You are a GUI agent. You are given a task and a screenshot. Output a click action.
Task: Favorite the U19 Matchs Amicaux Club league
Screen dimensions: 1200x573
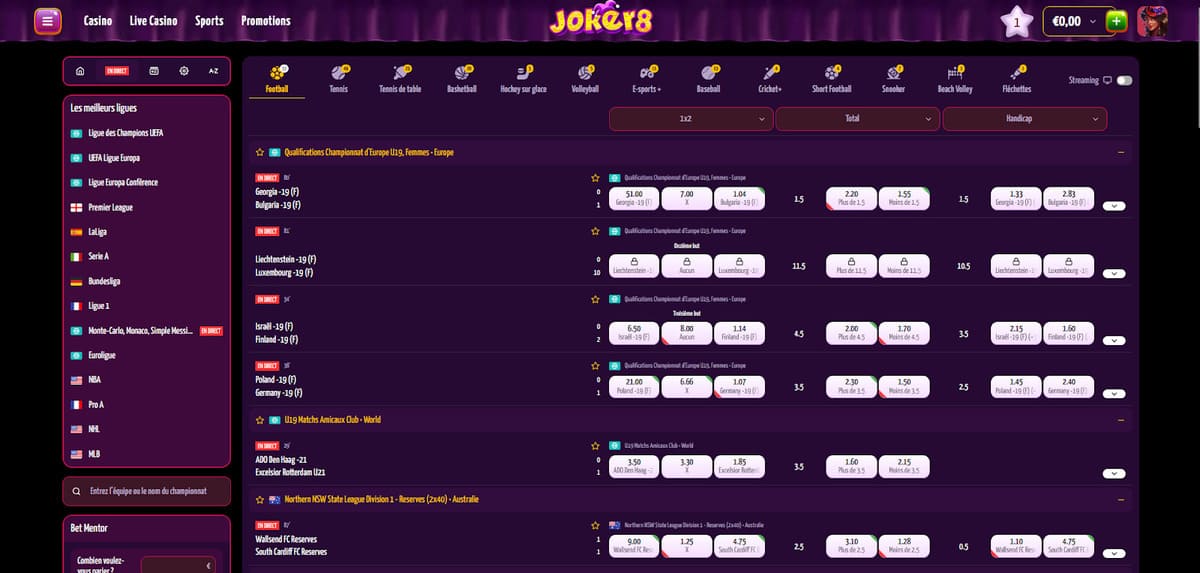tap(260, 420)
